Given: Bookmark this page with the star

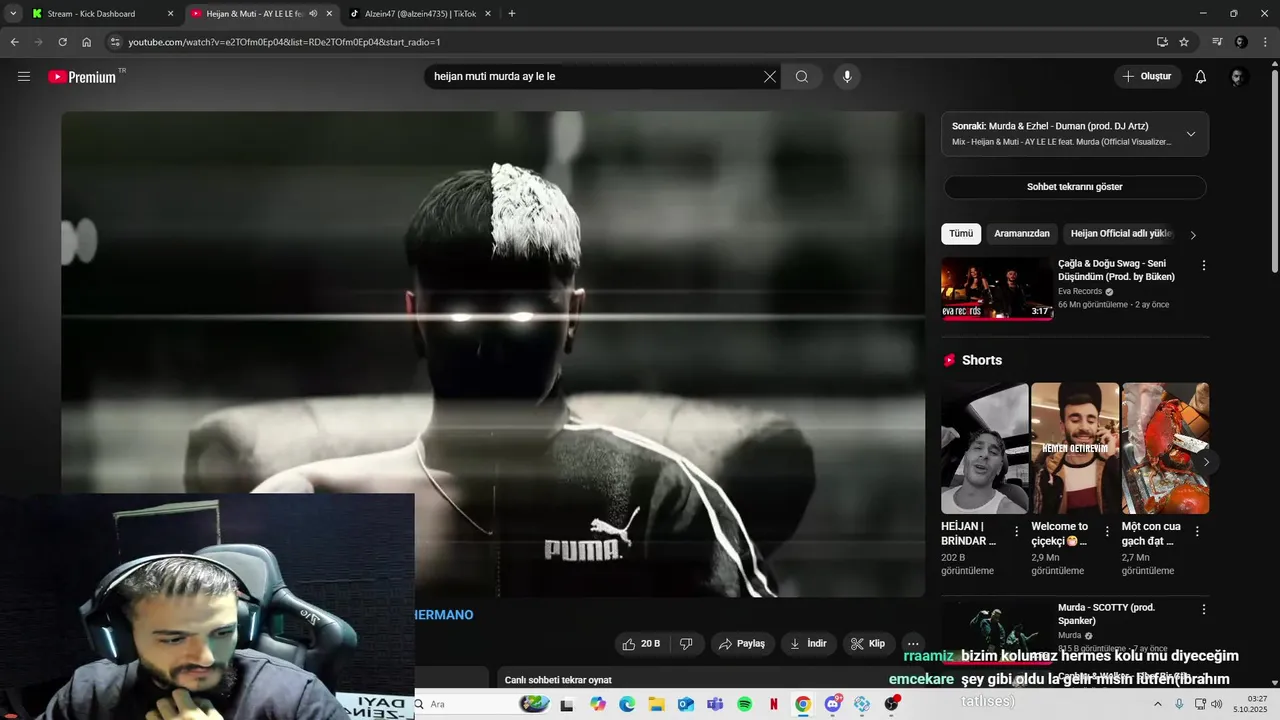Looking at the screenshot, I should pos(1184,42).
